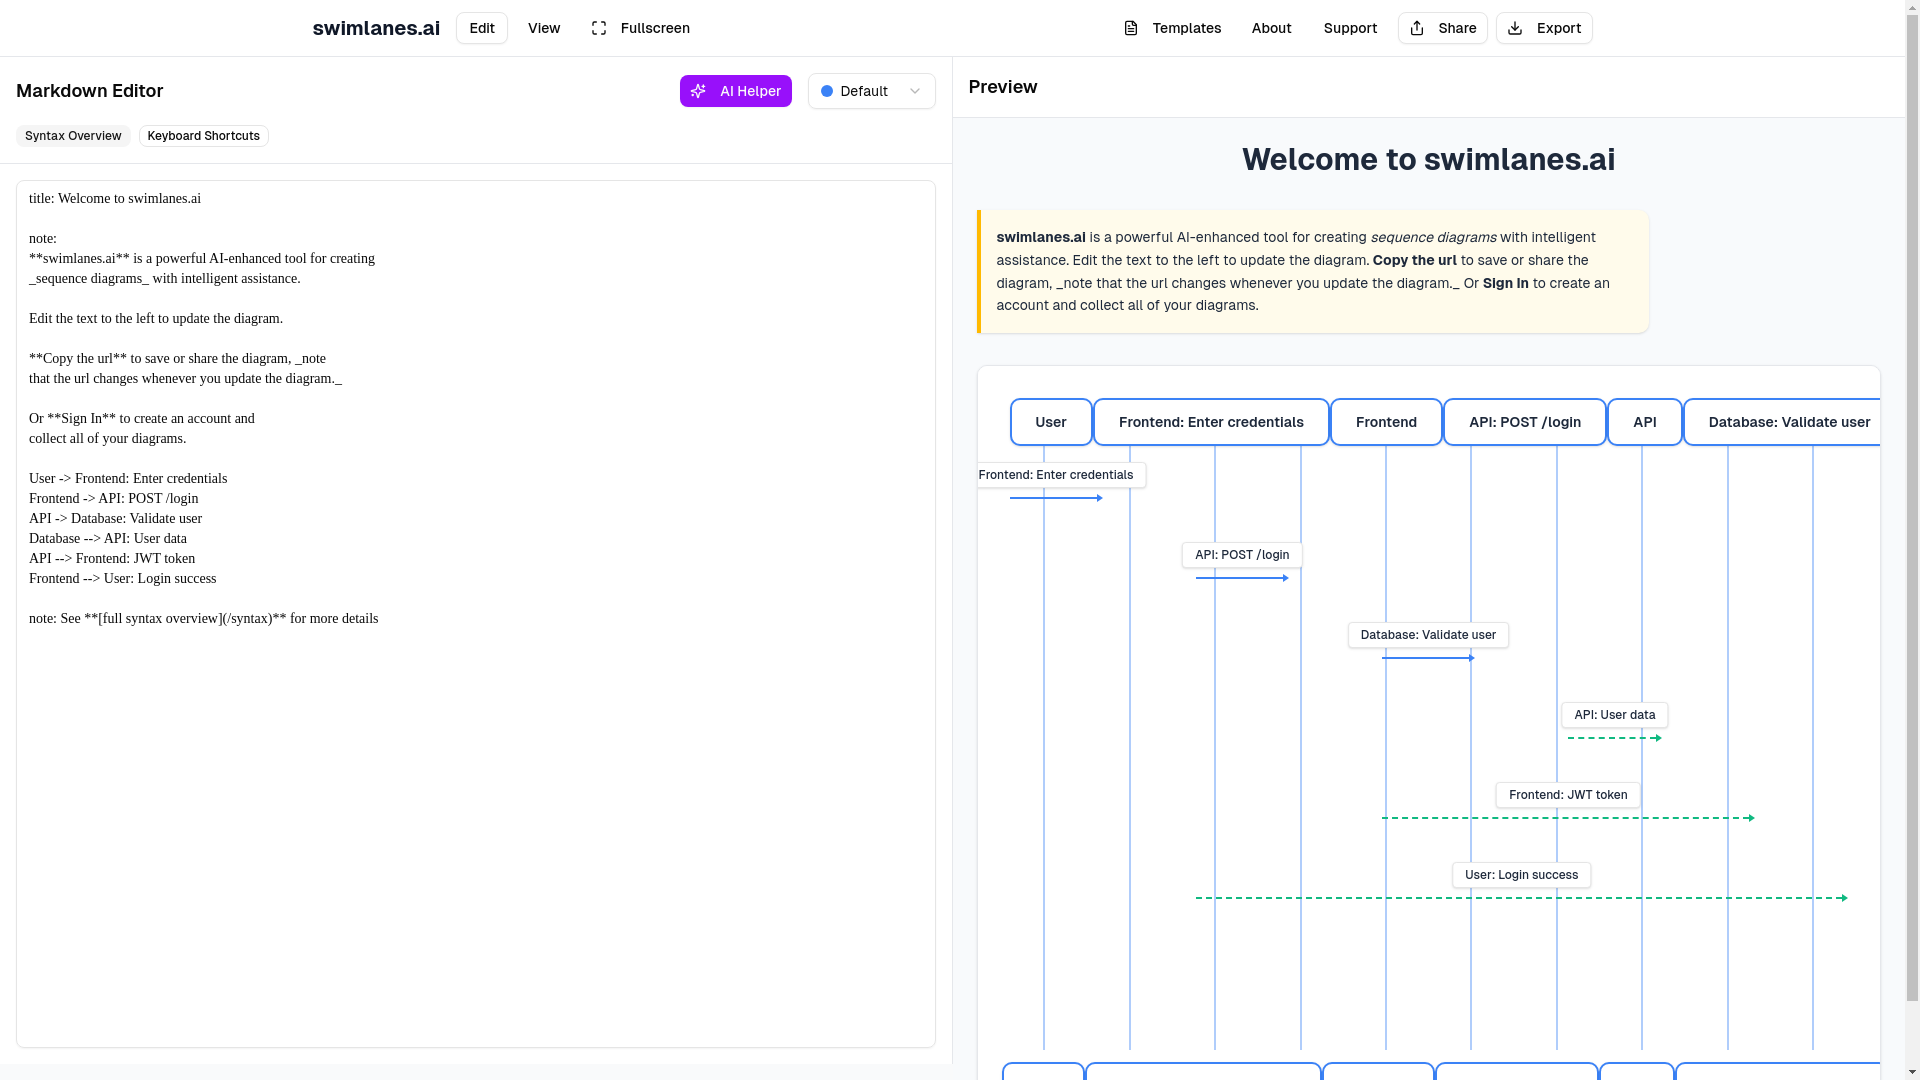This screenshot has width=1920, height=1080.
Task: Click the 'Markdown Editor' heading
Action: coord(90,91)
